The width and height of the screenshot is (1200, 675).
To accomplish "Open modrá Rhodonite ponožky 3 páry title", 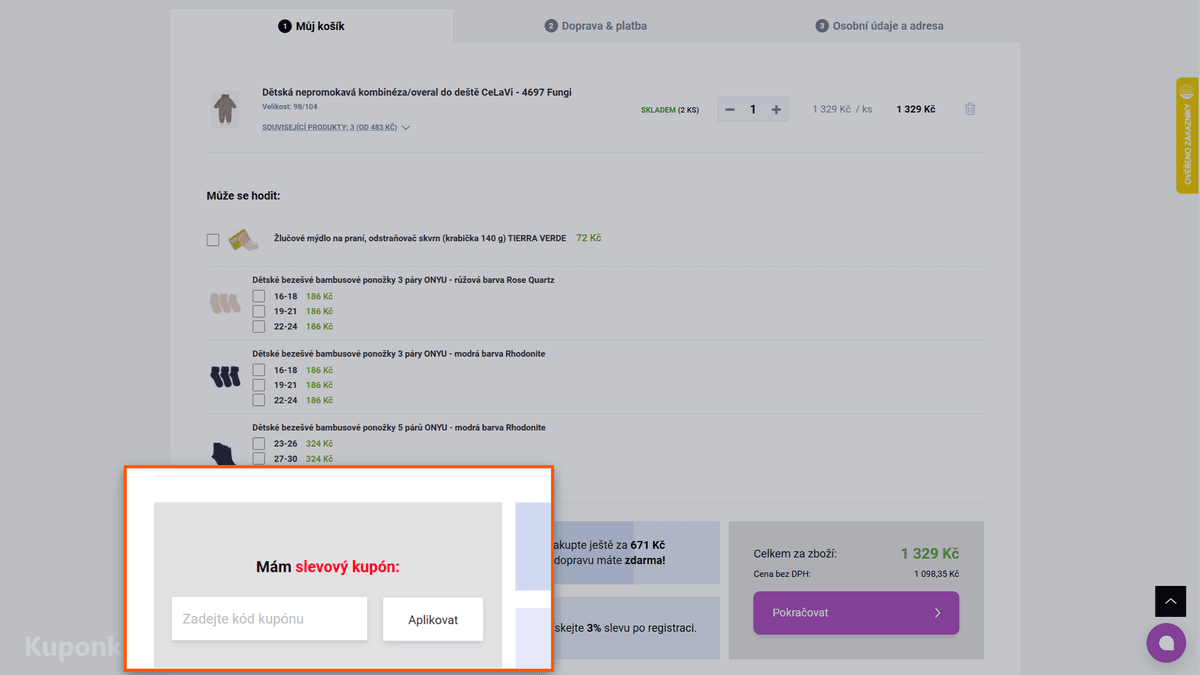I will click(x=399, y=354).
